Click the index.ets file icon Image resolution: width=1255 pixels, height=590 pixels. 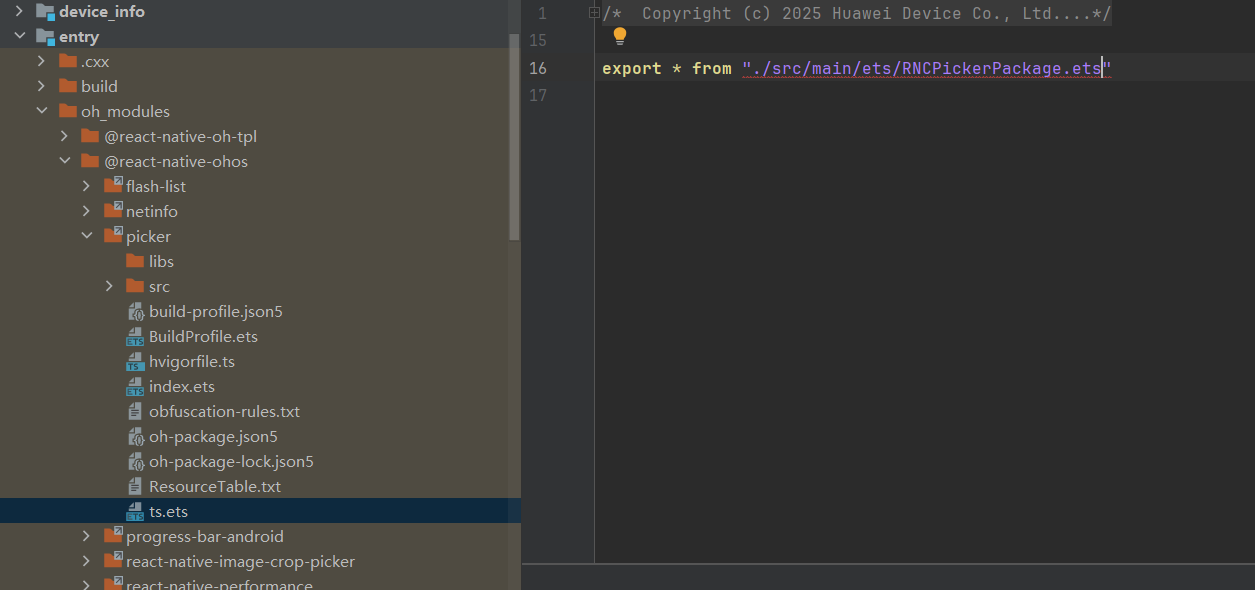pos(135,386)
